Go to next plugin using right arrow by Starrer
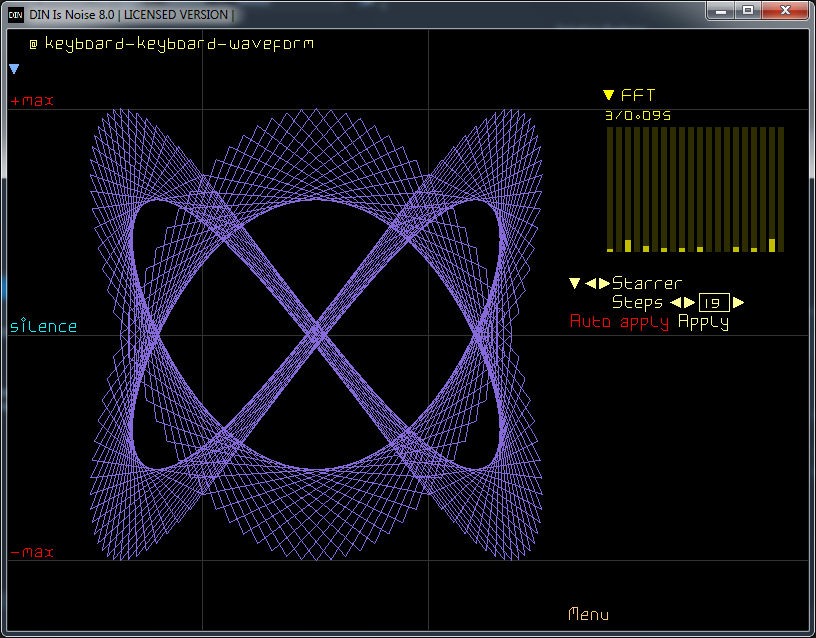The image size is (816, 638). click(x=603, y=284)
